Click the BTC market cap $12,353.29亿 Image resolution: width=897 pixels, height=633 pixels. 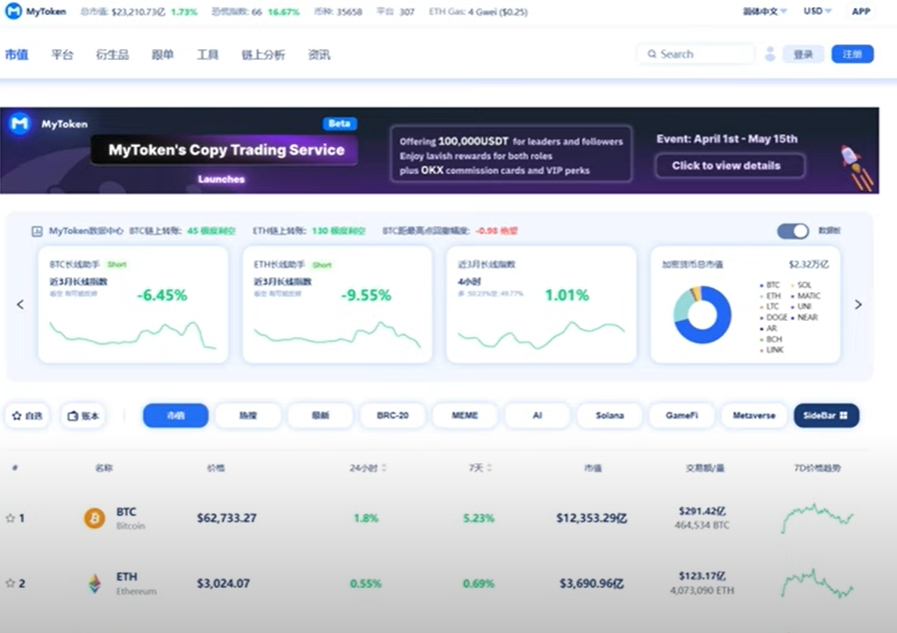click(x=592, y=518)
